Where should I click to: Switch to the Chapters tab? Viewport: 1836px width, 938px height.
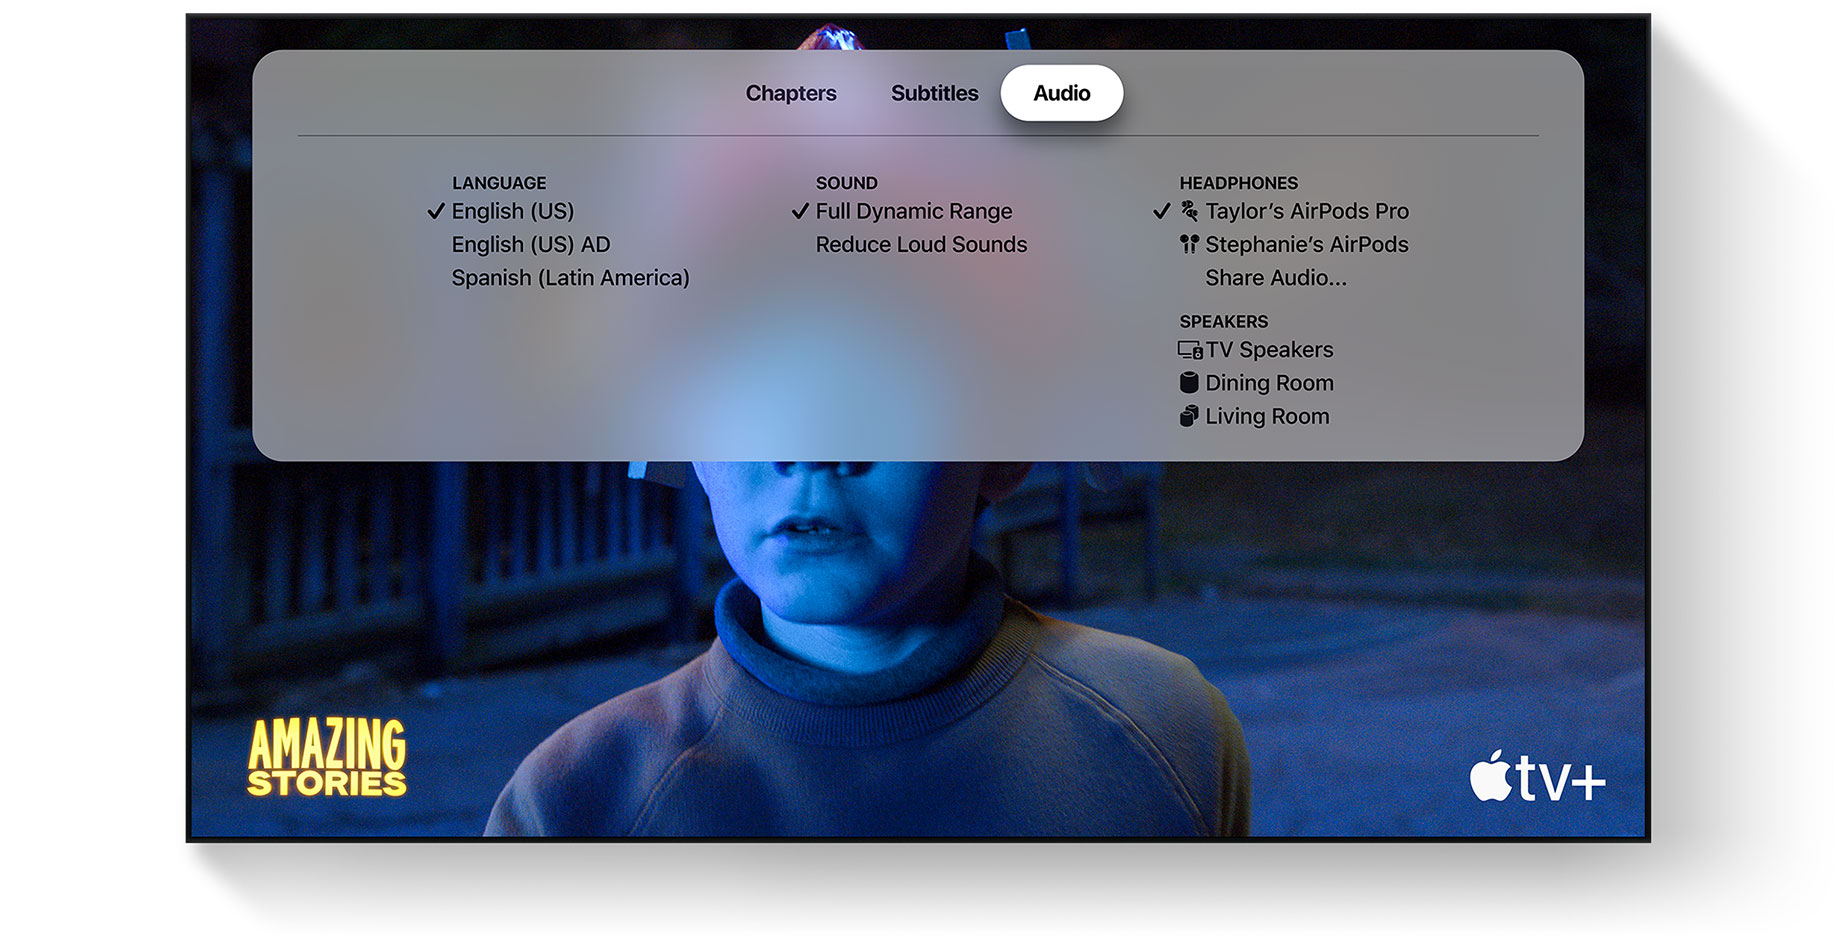[791, 93]
